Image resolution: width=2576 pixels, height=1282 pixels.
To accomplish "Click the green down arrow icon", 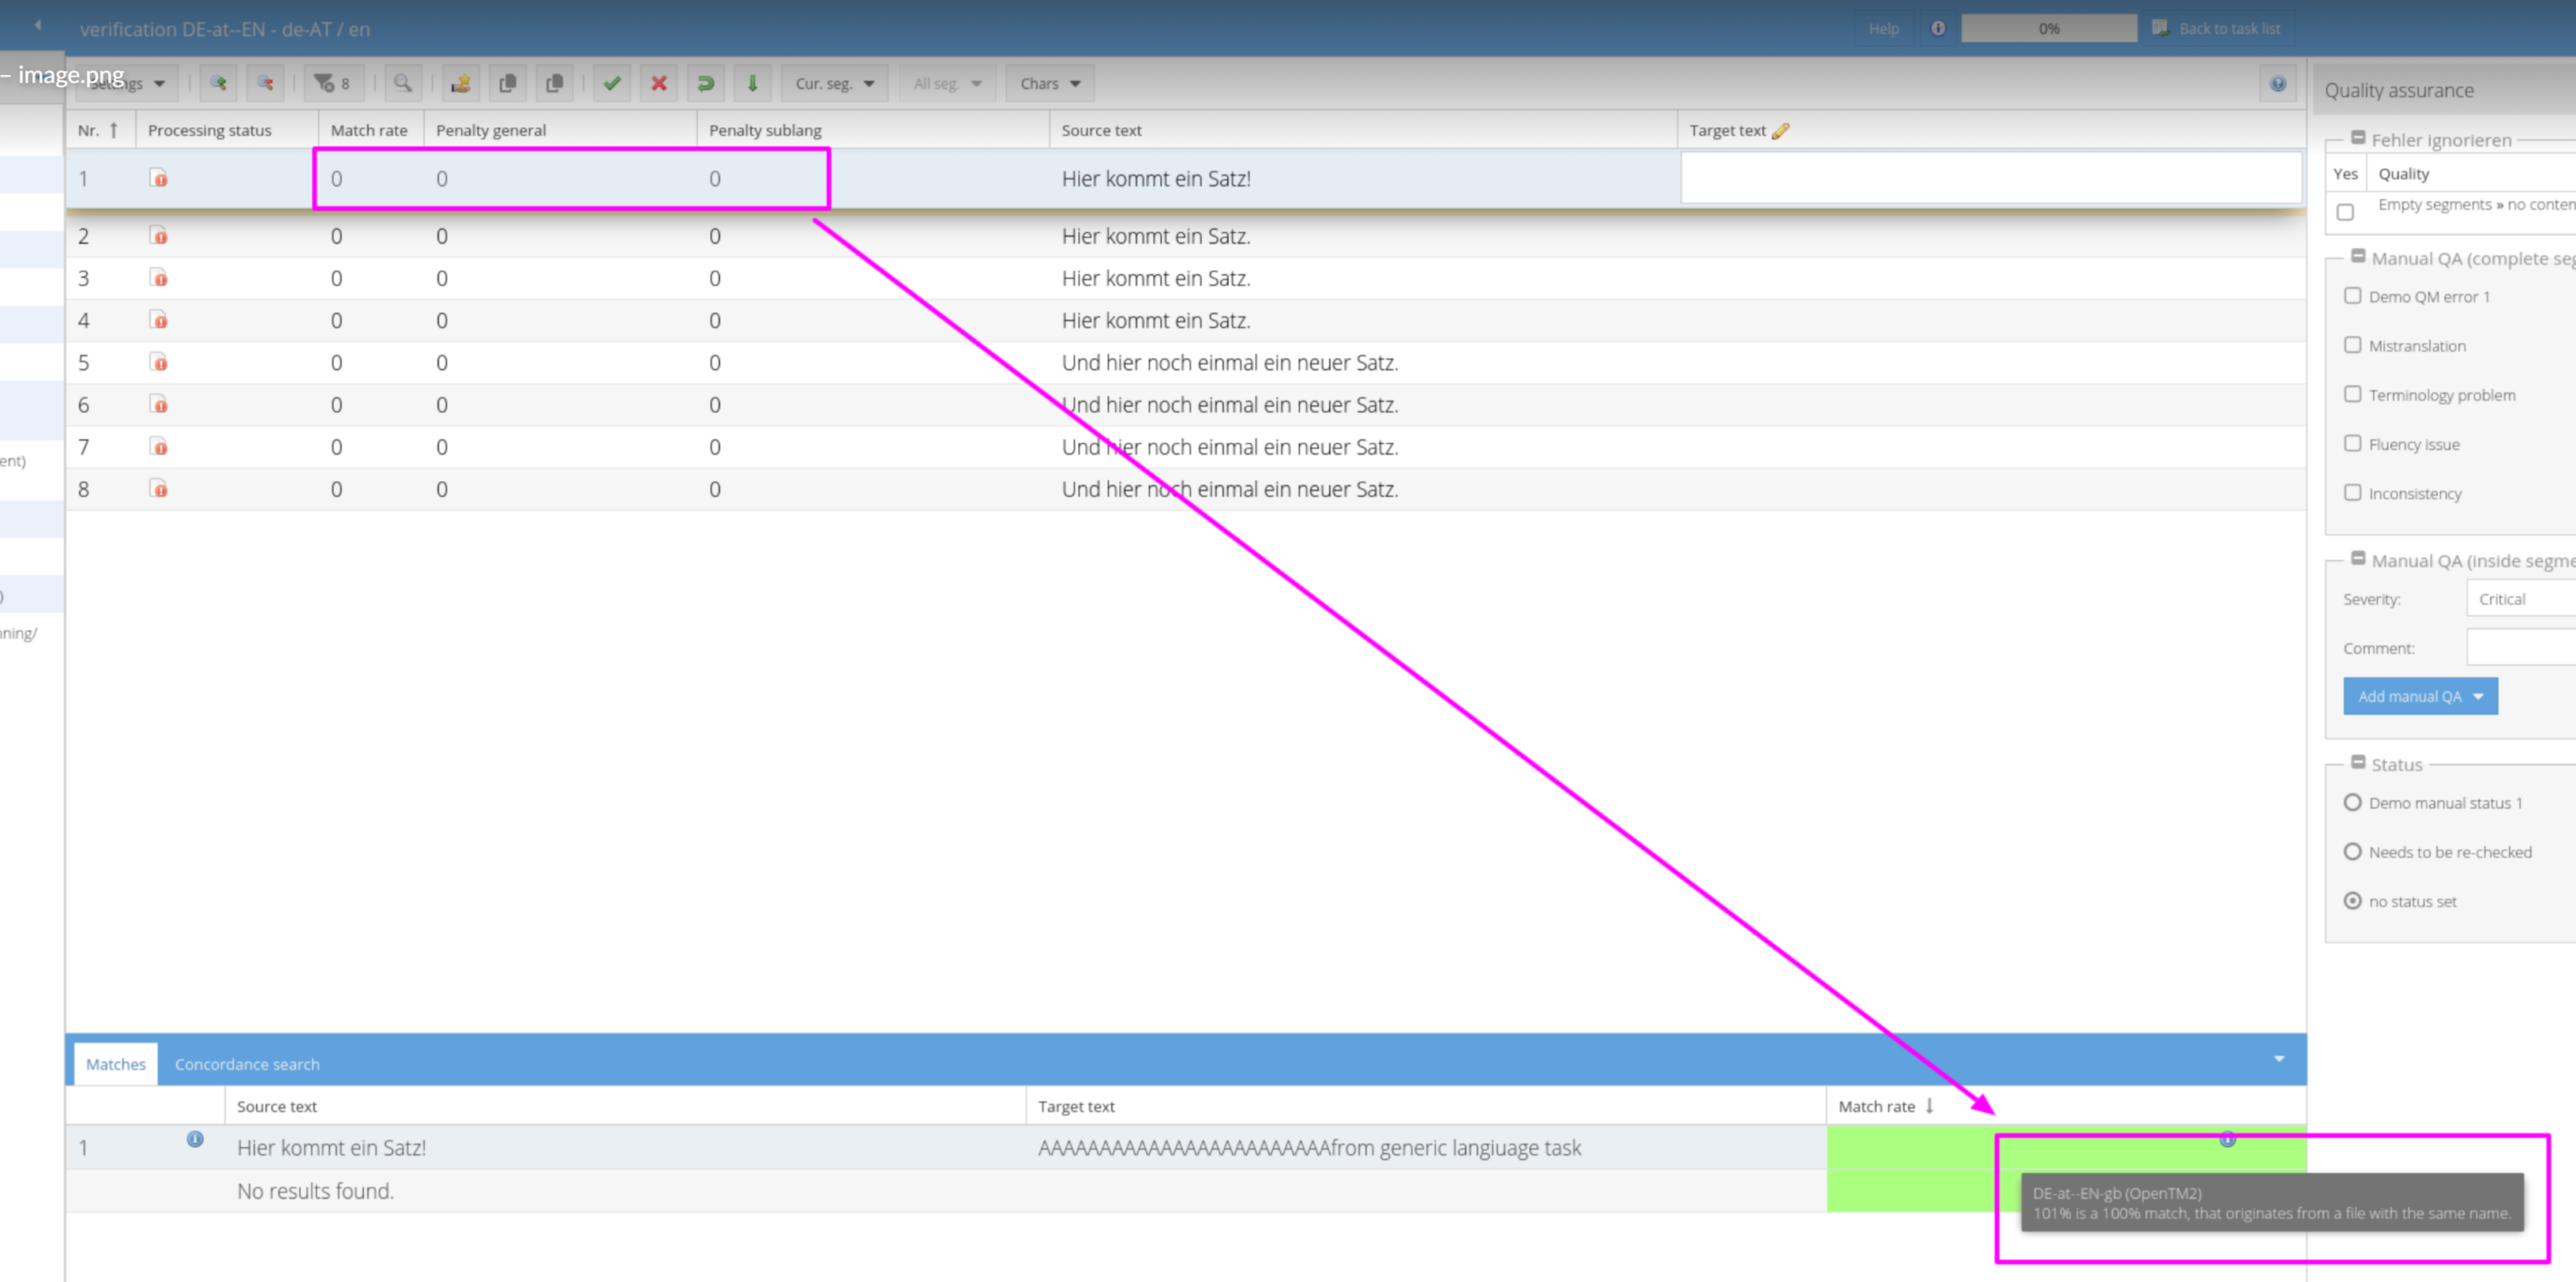I will [x=753, y=84].
